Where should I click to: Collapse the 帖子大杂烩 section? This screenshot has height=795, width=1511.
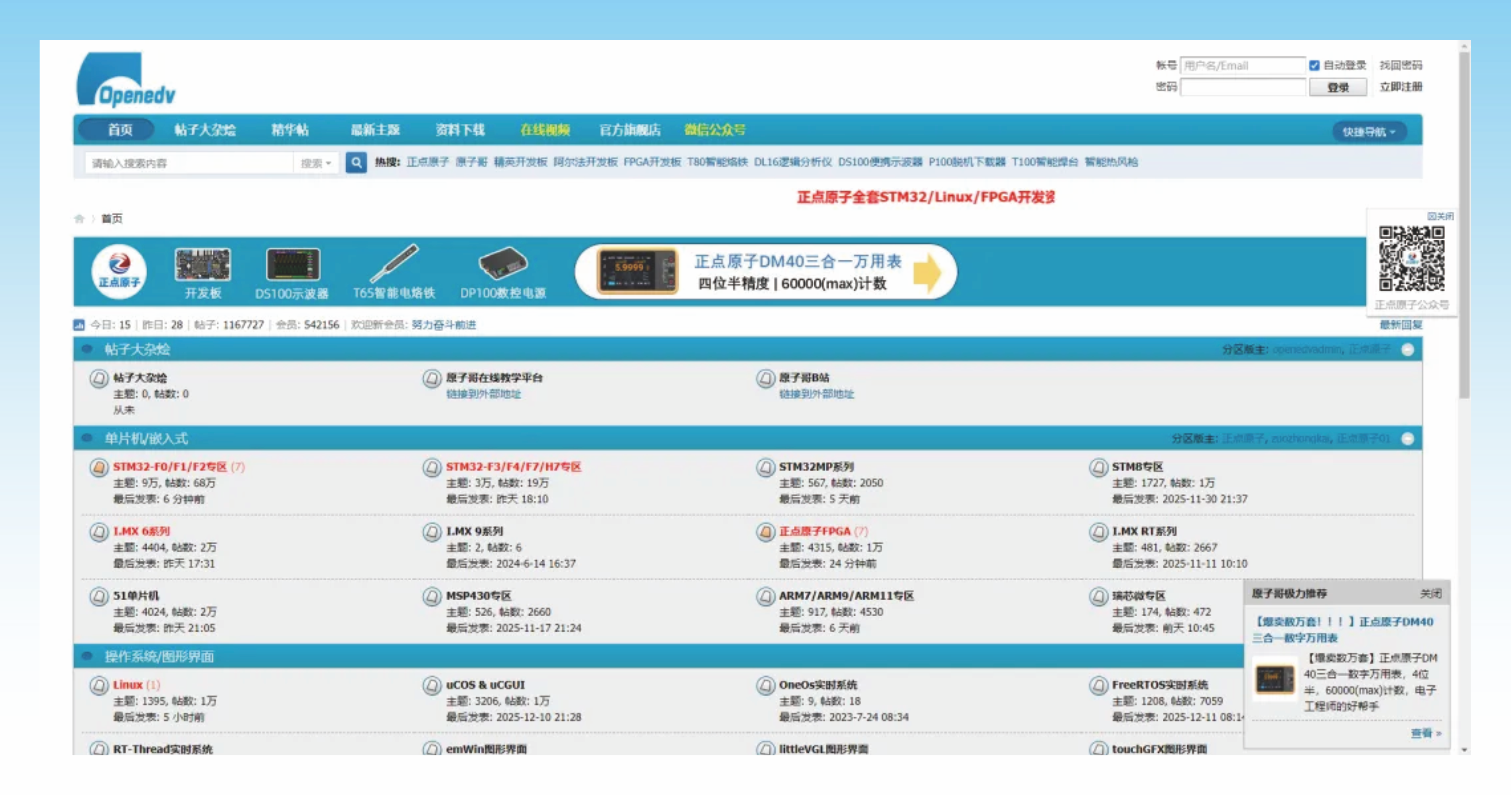(1408, 350)
